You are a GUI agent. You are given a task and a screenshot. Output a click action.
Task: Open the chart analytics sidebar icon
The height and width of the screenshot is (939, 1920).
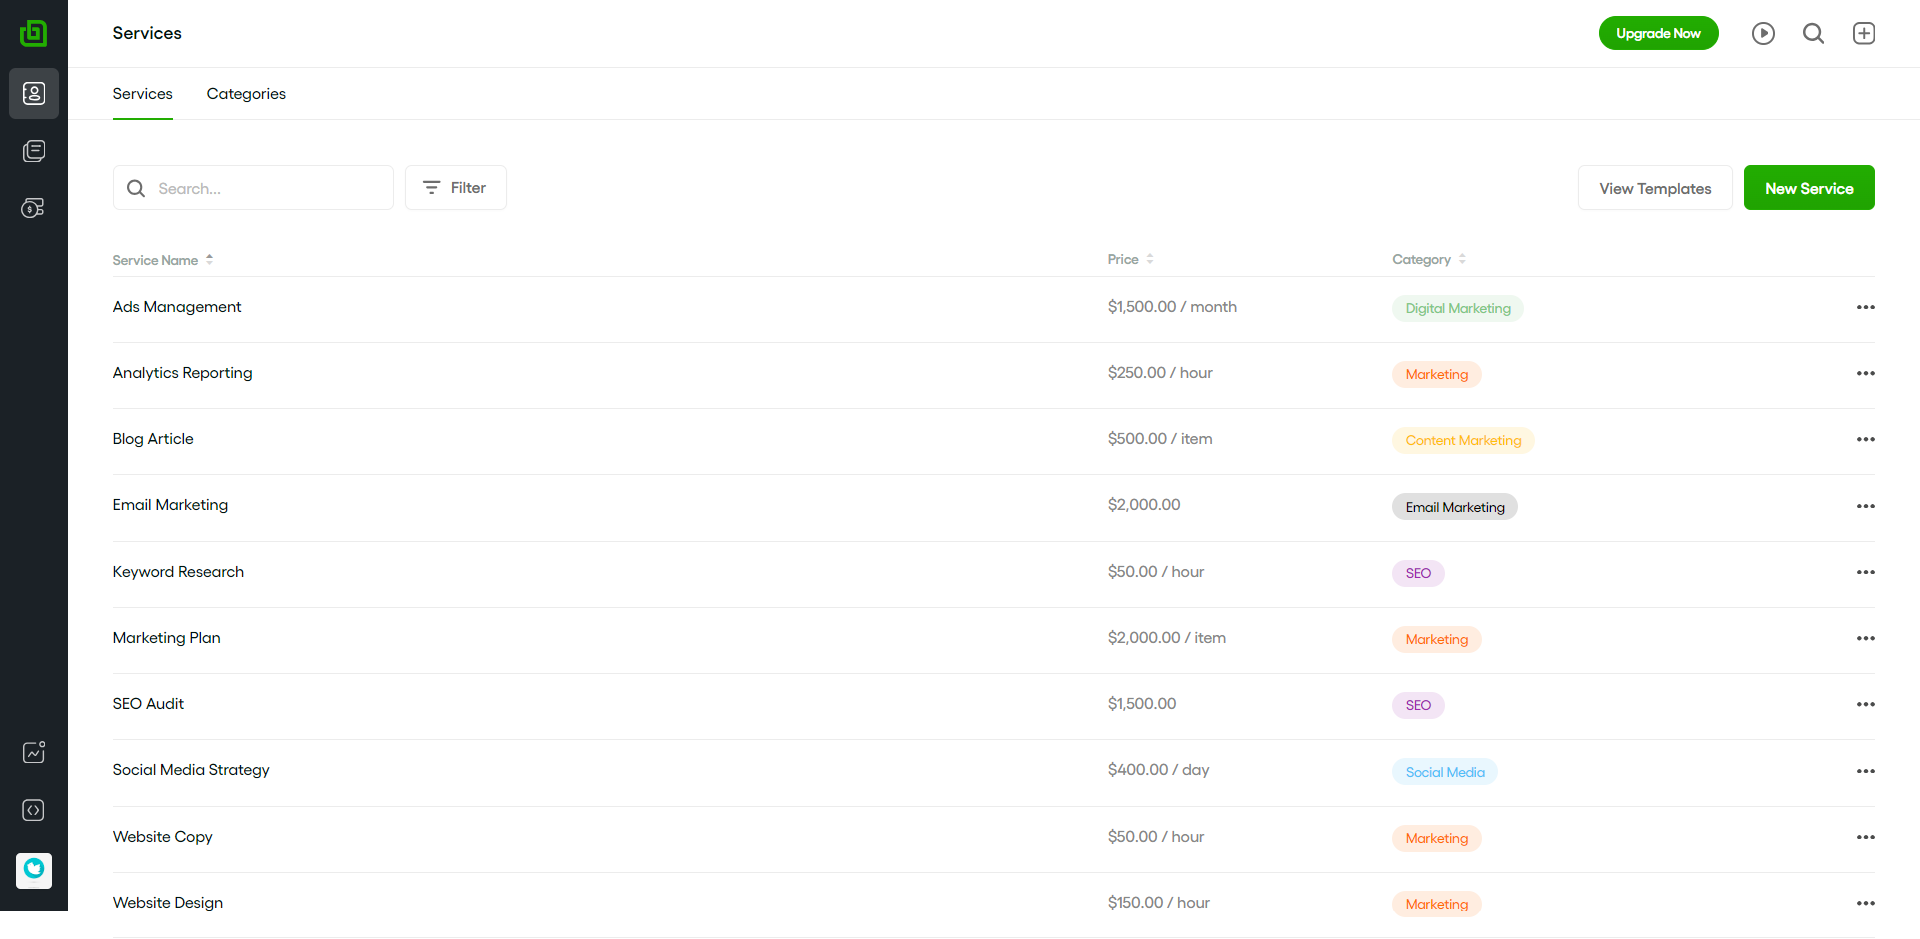click(x=34, y=752)
